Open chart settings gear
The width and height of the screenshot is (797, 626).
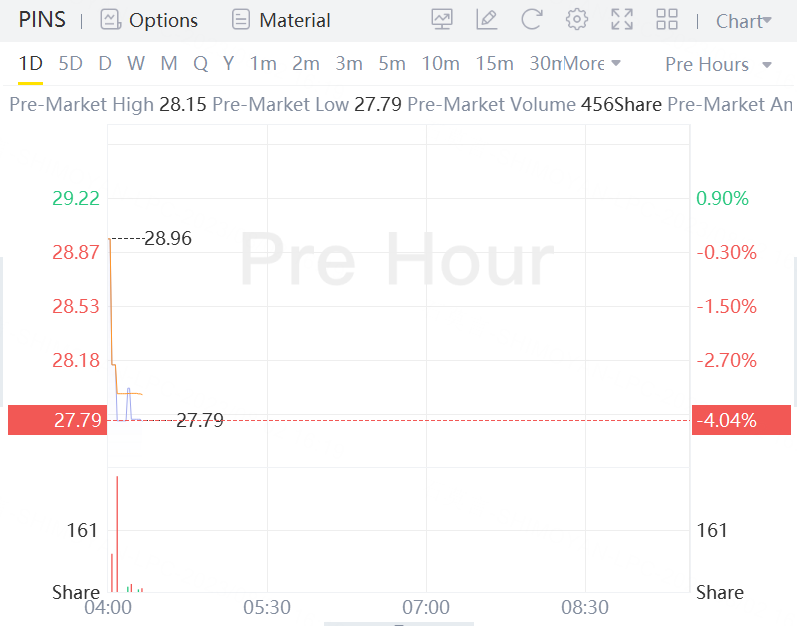[576, 20]
